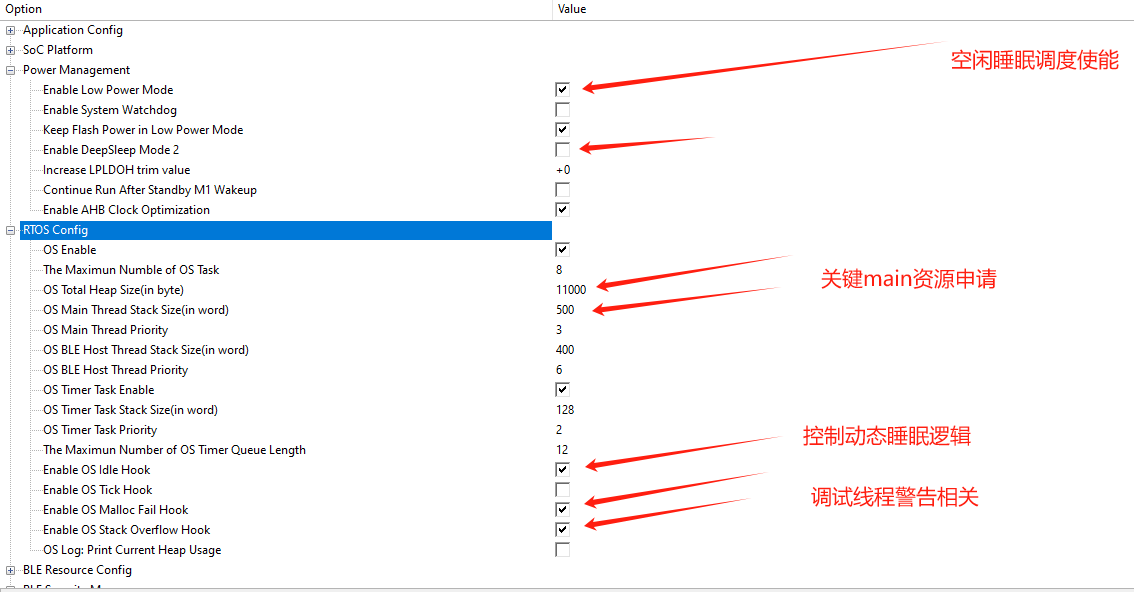Select The Maximun Numble of OS Task label
This screenshot has height=592, width=1134.
coord(131,270)
